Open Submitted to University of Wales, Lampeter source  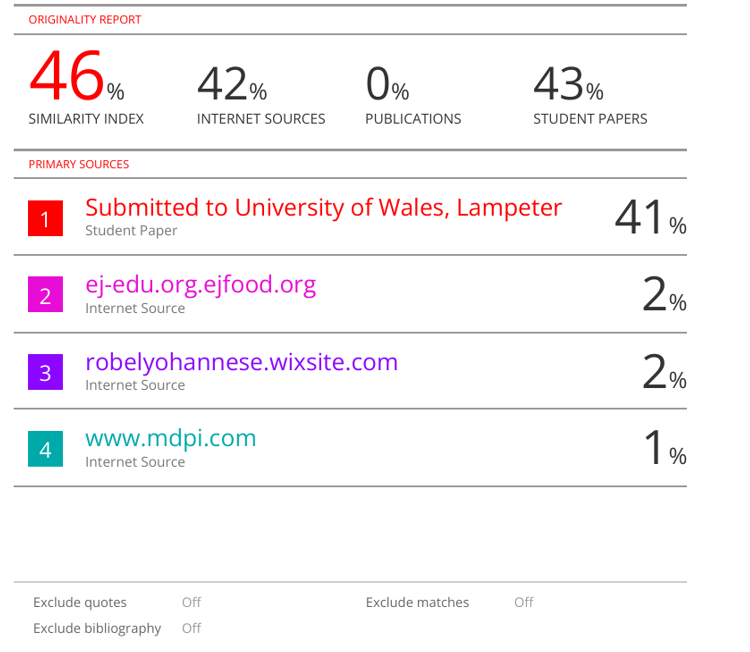(x=323, y=207)
